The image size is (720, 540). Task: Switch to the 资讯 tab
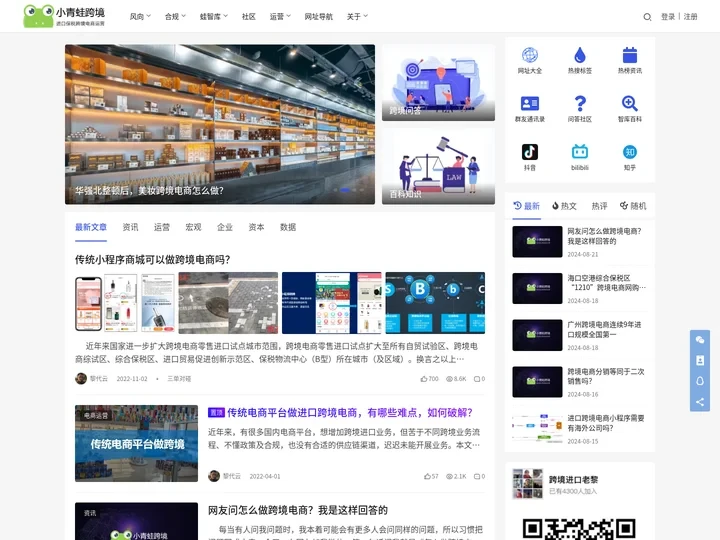coord(130,227)
